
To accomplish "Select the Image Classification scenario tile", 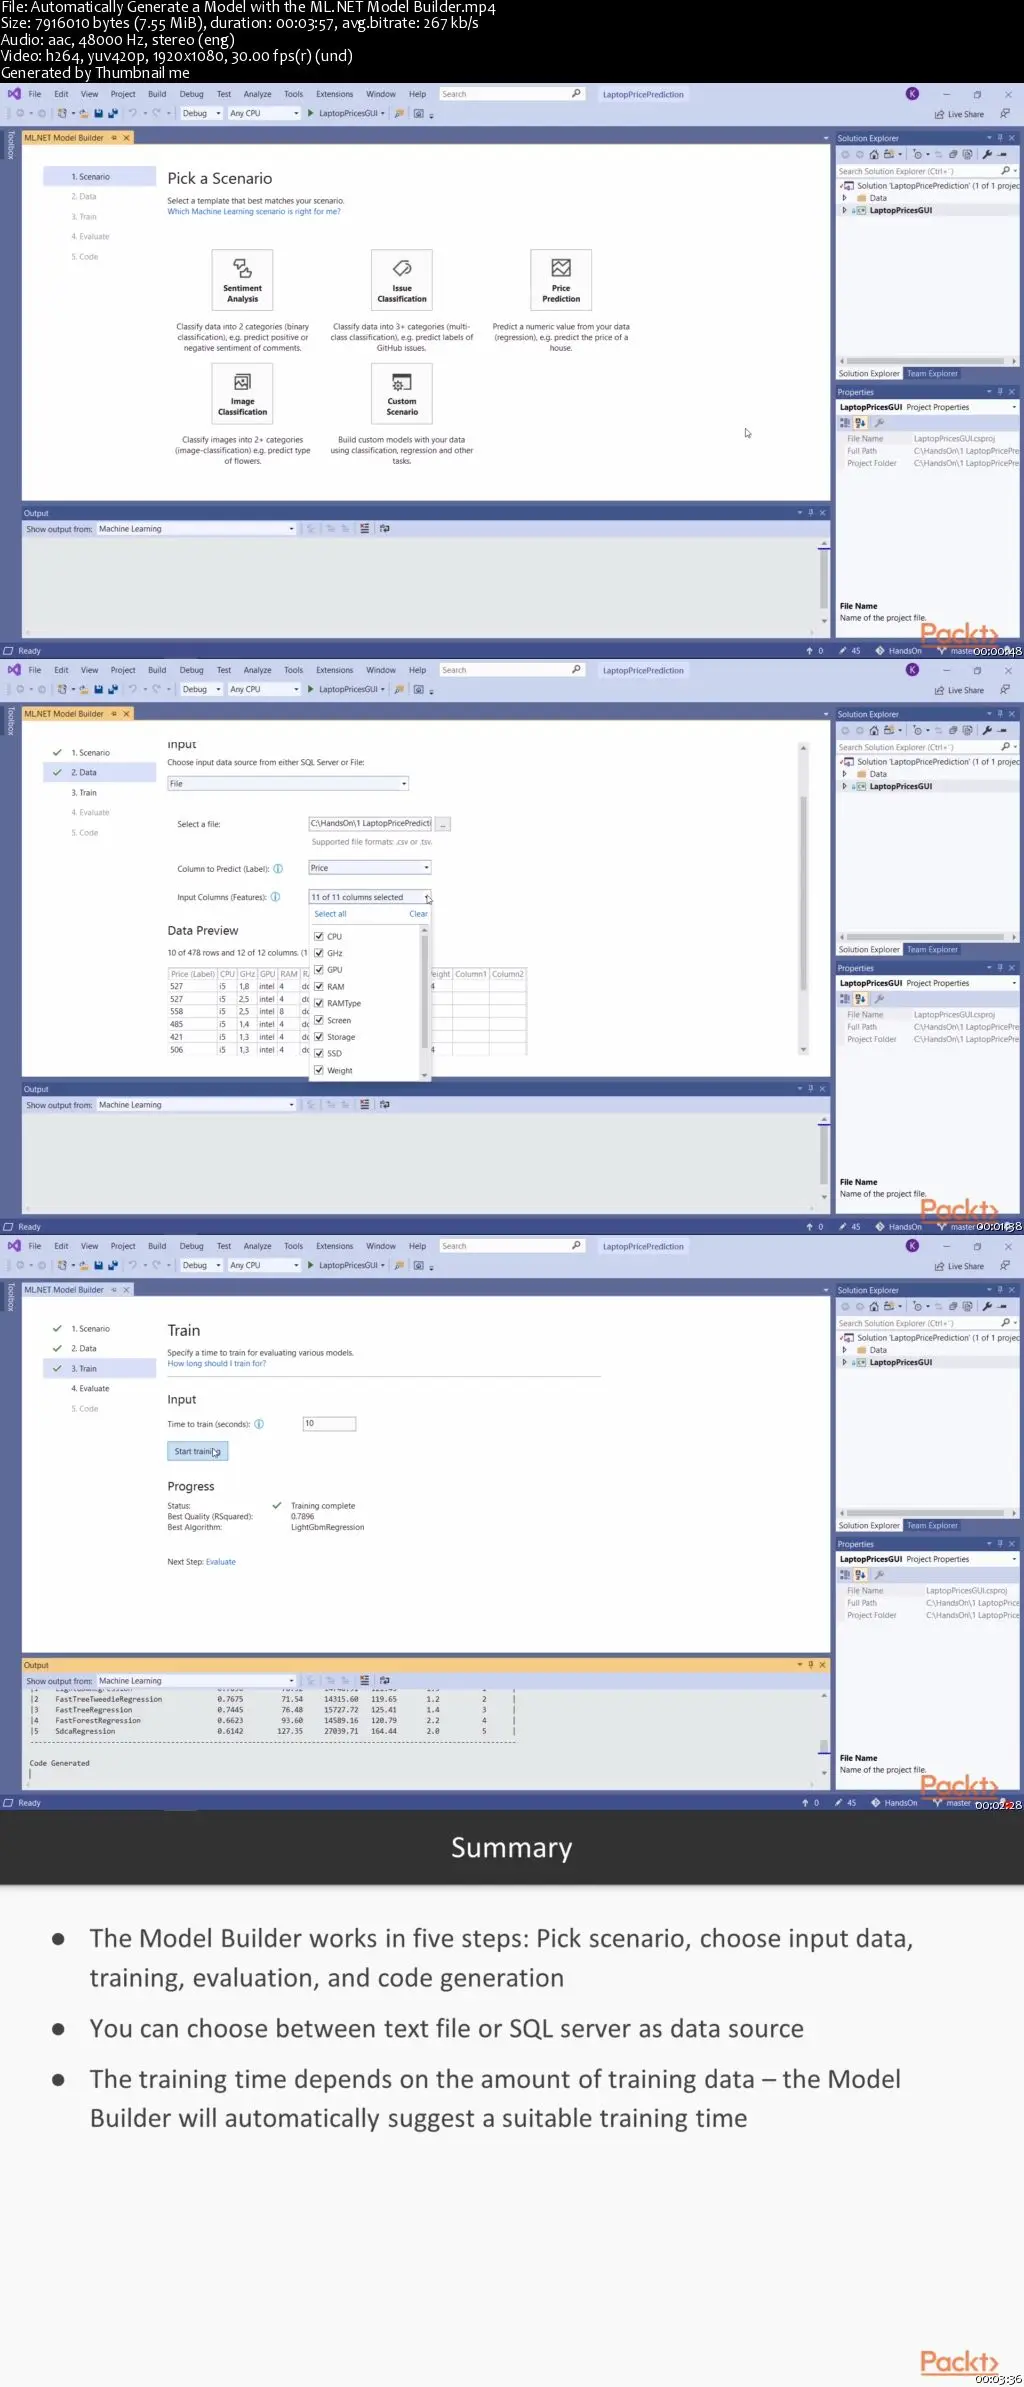I will [x=242, y=393].
